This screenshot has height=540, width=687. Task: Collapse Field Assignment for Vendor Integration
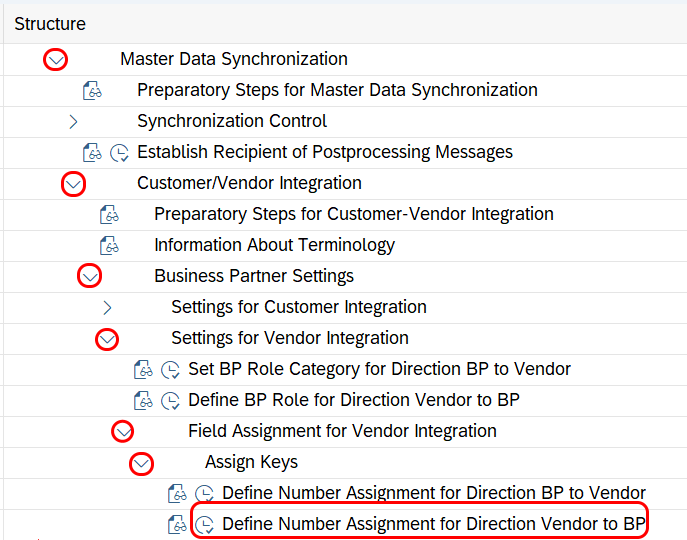point(123,432)
